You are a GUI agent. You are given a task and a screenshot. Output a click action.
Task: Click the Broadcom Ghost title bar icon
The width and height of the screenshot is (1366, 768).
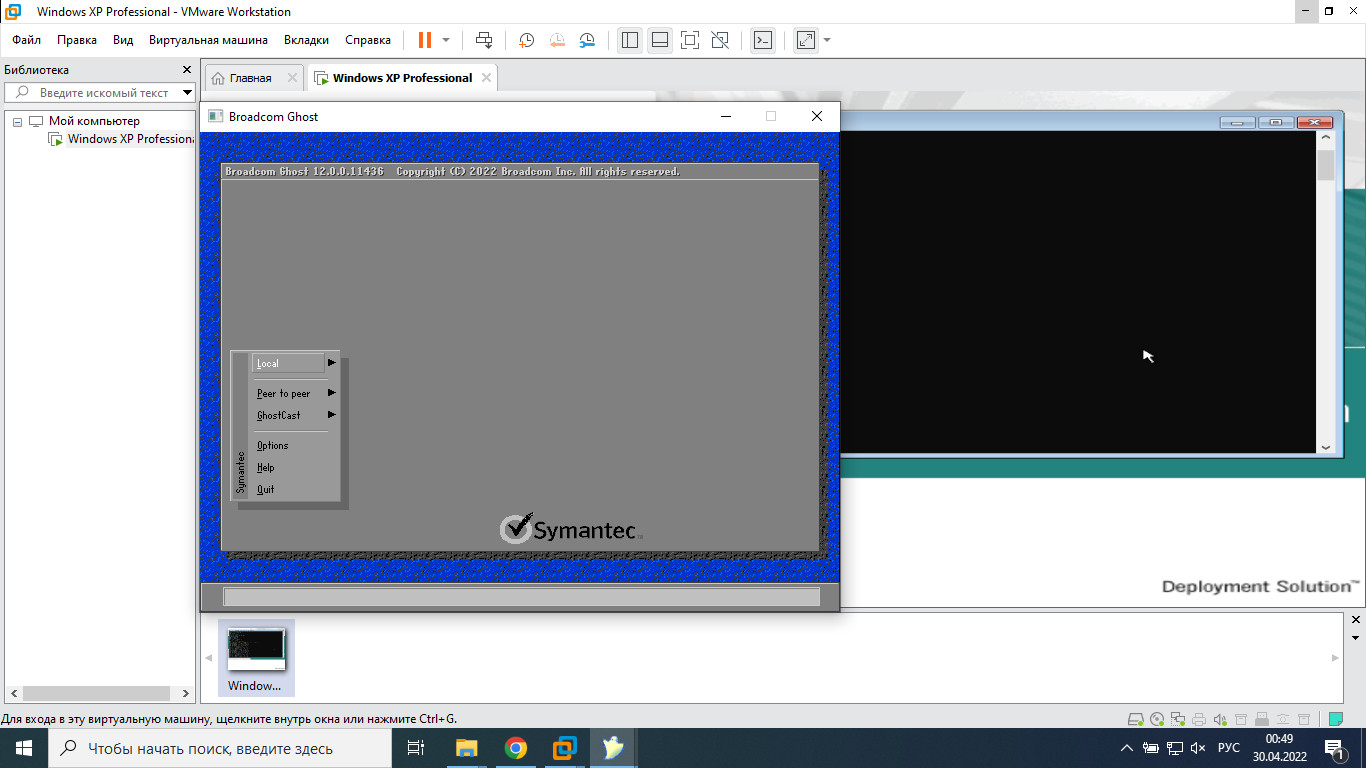pos(214,116)
